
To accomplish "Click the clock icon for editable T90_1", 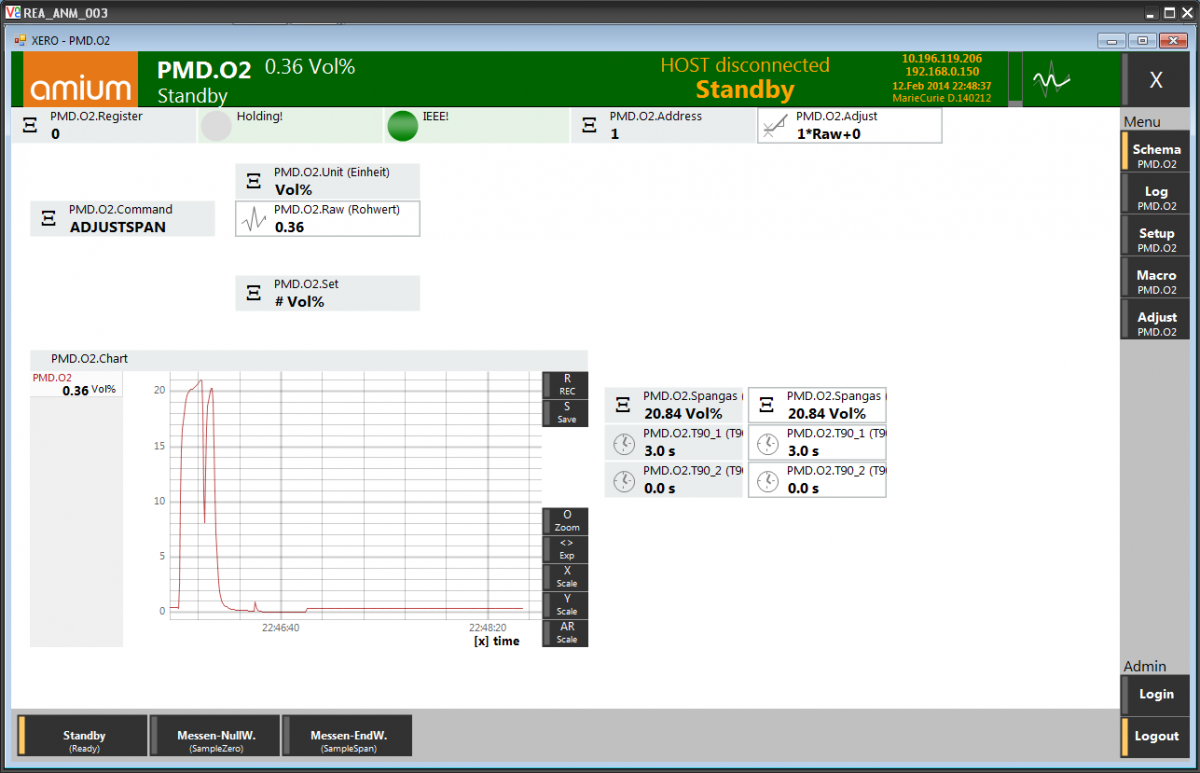I will (767, 443).
